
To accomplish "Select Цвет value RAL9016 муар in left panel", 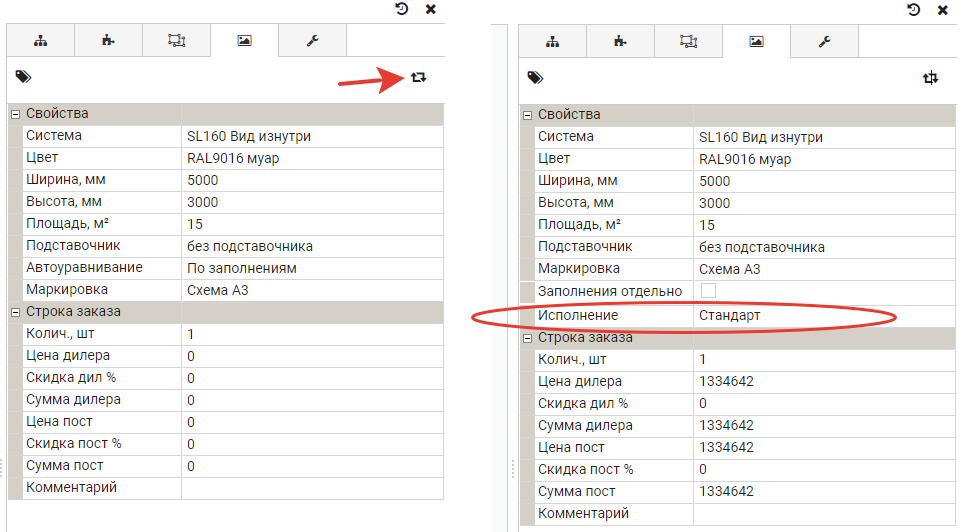I will pos(312,158).
